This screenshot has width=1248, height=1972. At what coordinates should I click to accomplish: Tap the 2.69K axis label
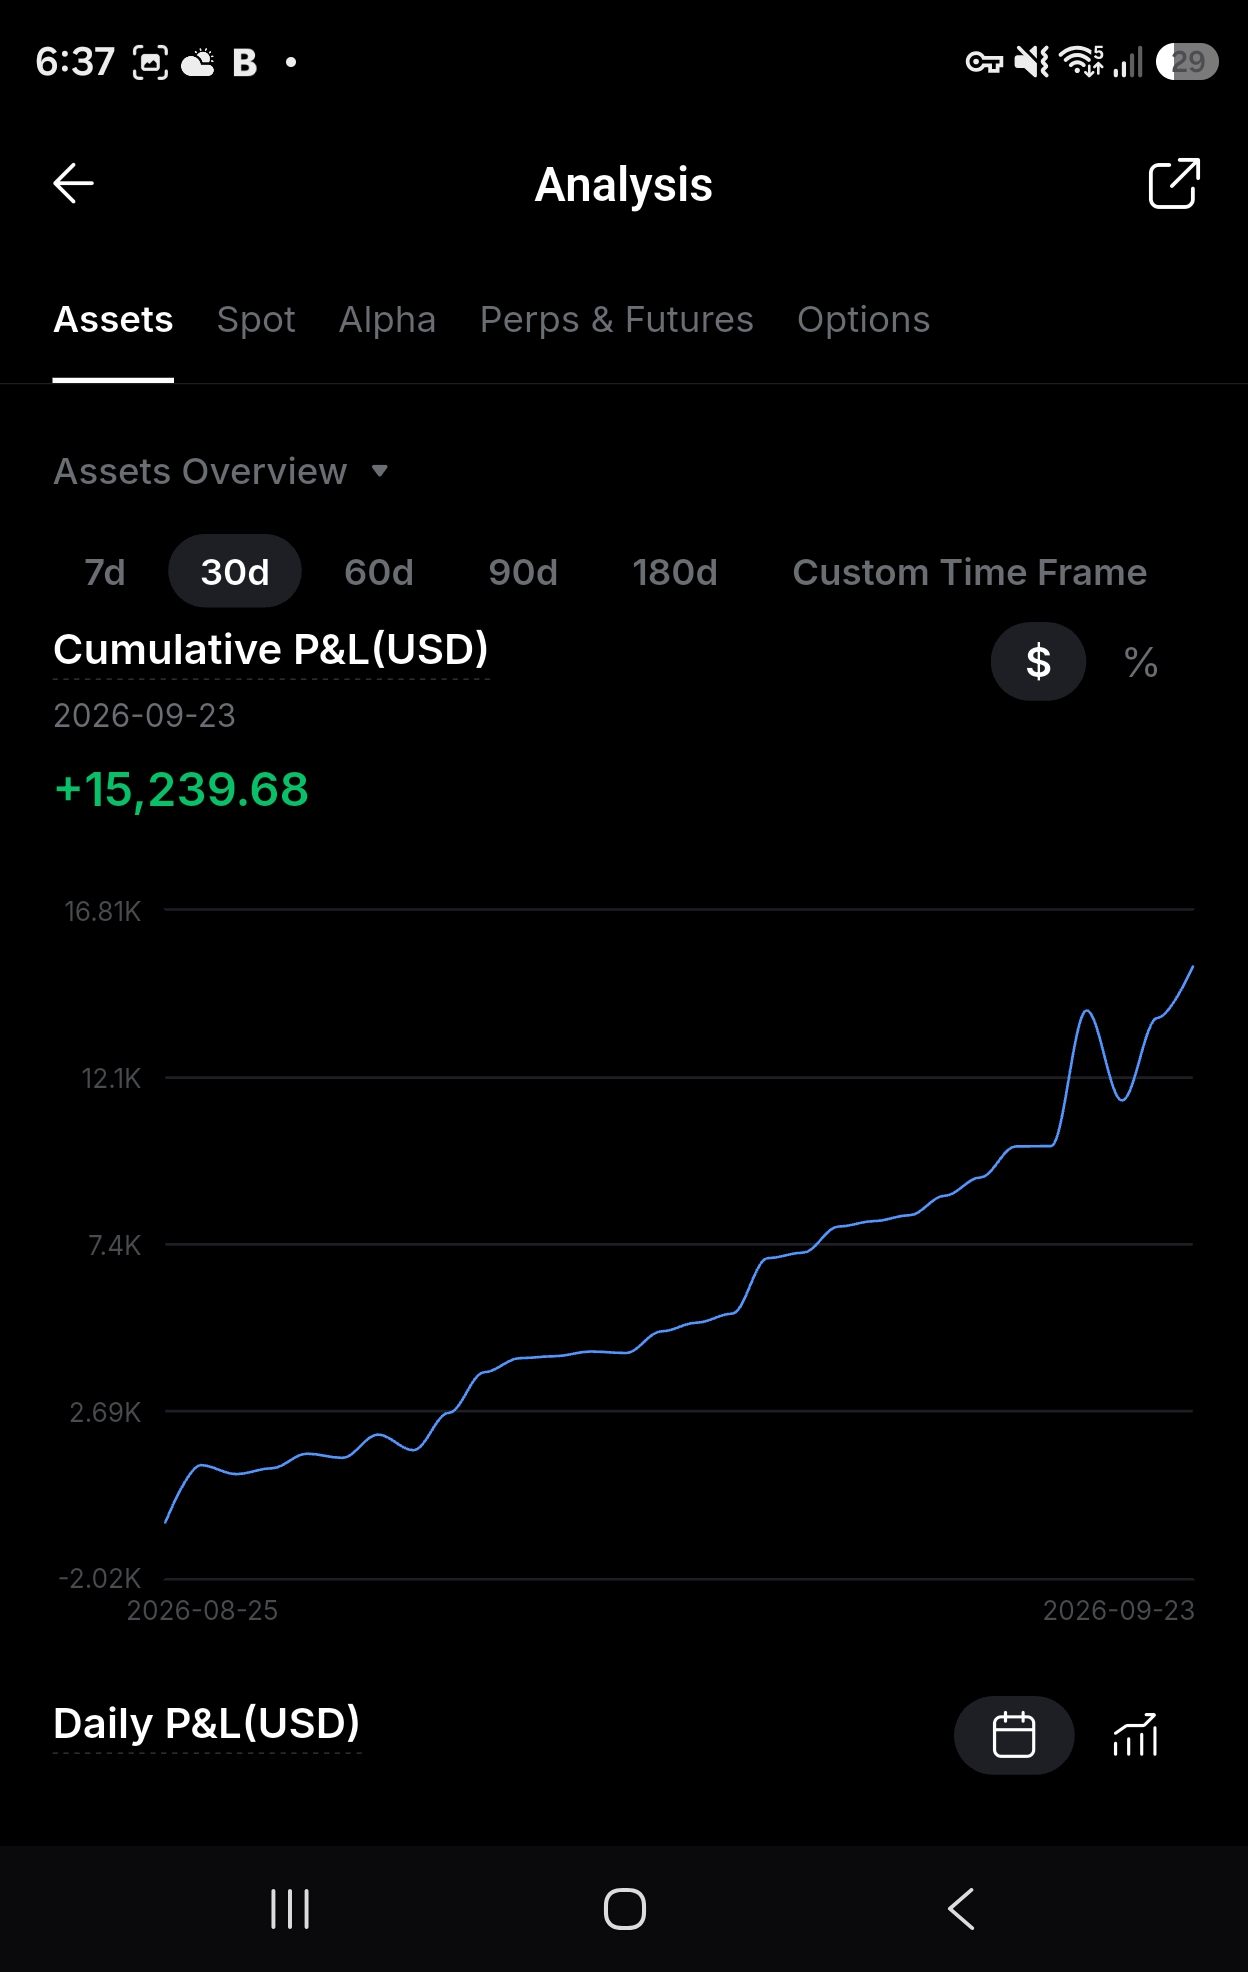pos(105,1412)
